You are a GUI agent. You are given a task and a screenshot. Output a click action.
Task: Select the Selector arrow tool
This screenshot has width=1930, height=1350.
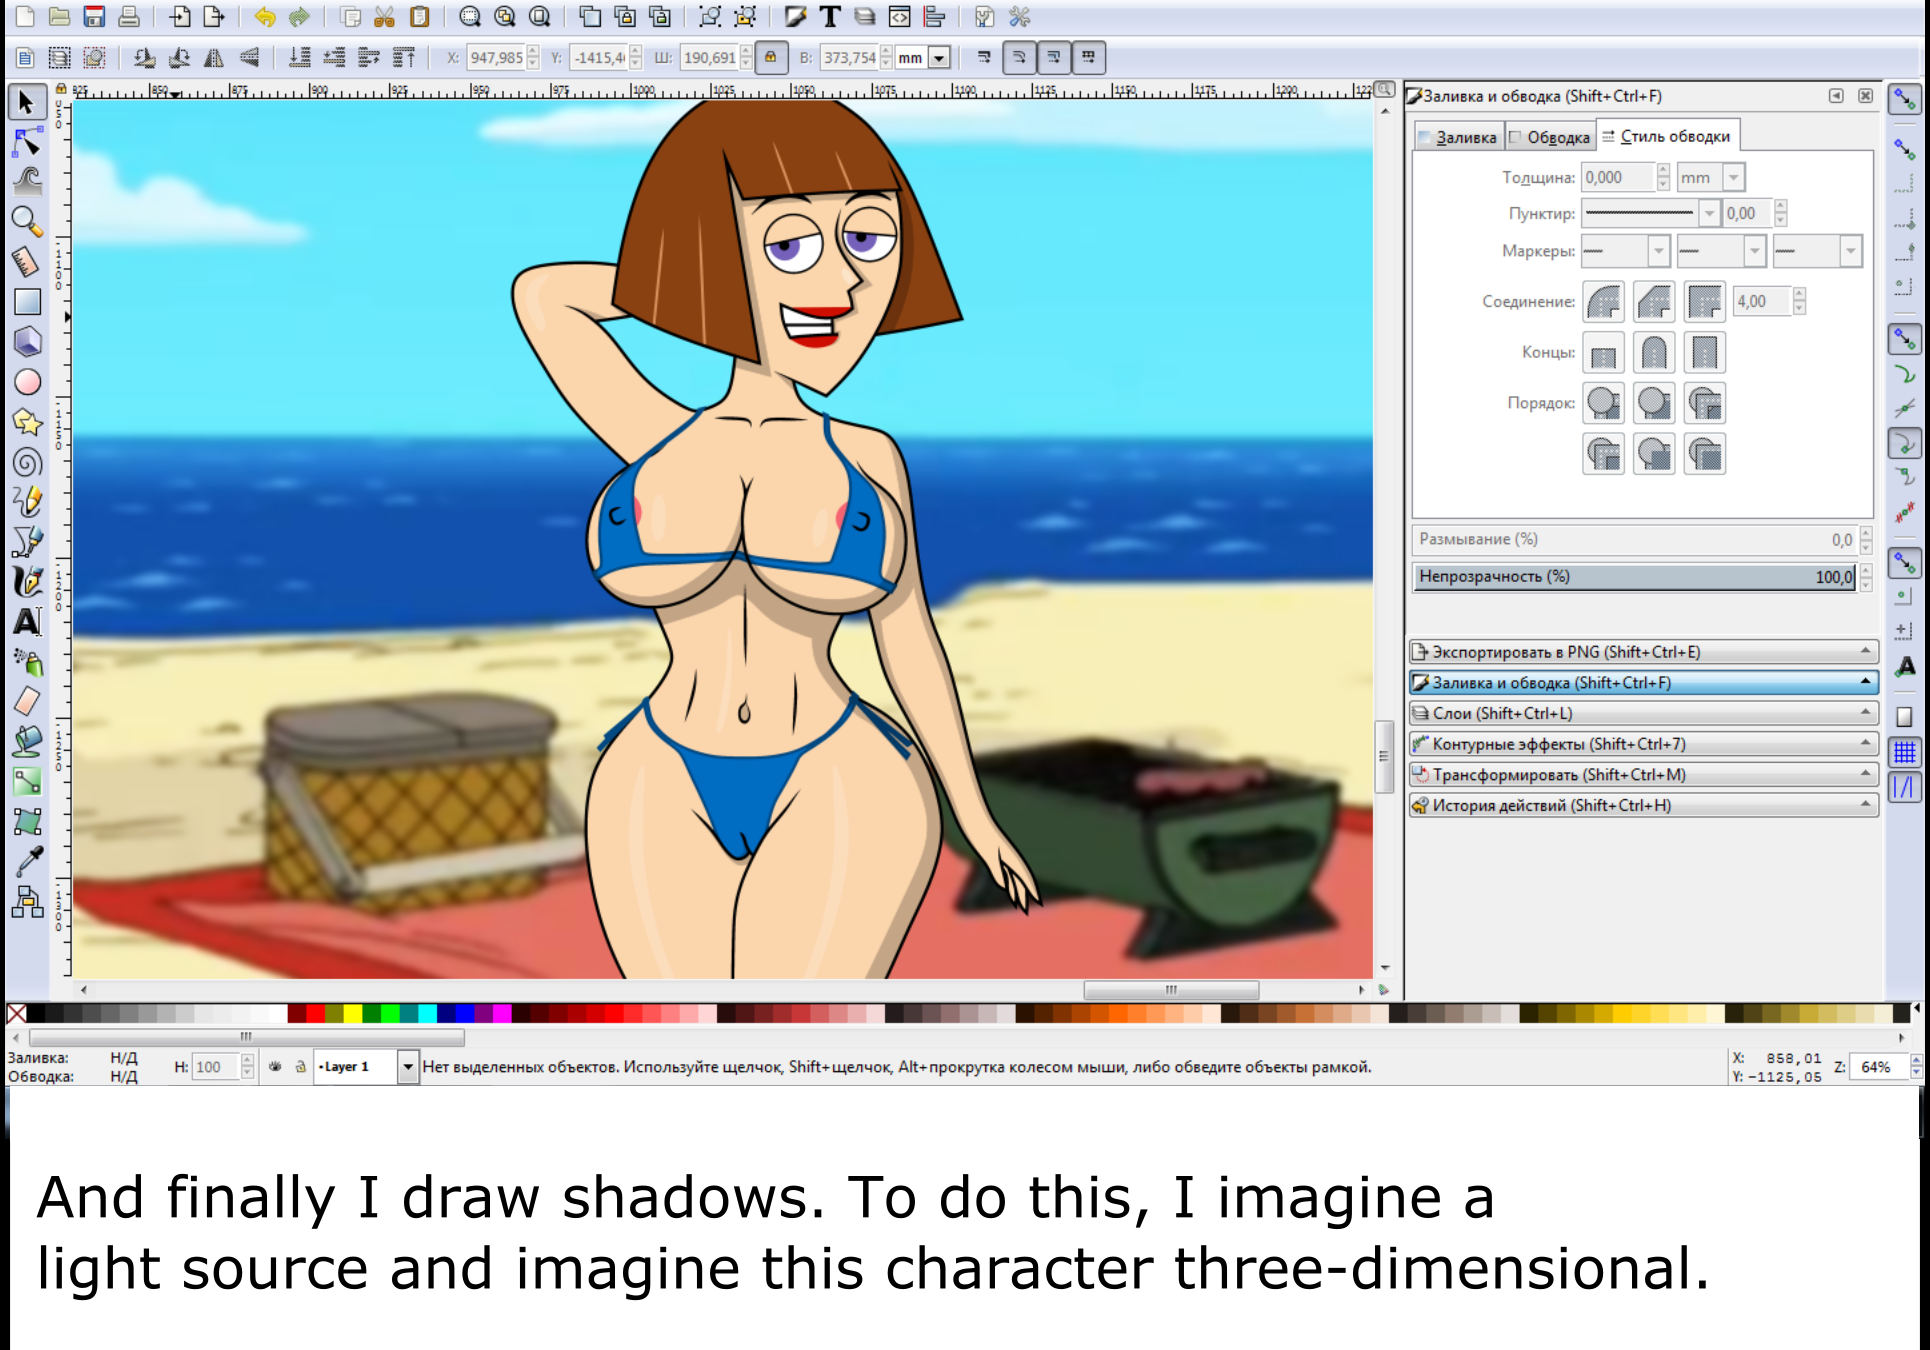click(x=27, y=102)
